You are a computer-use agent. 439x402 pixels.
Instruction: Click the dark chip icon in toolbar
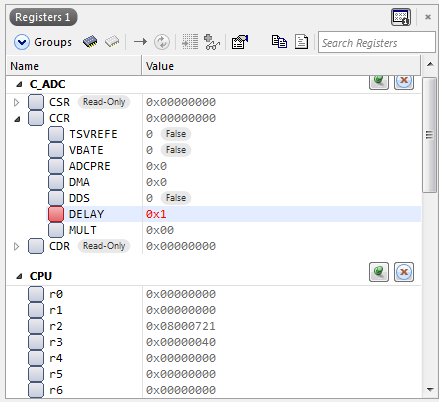pyautogui.click(x=90, y=42)
